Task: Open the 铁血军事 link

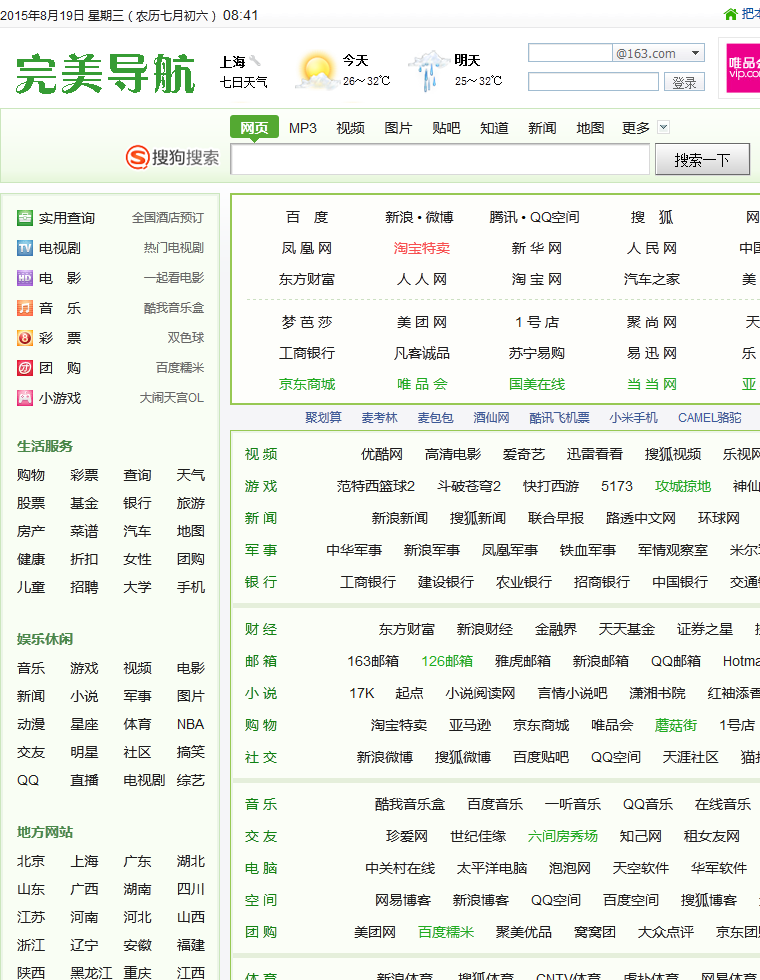Action: (x=588, y=550)
